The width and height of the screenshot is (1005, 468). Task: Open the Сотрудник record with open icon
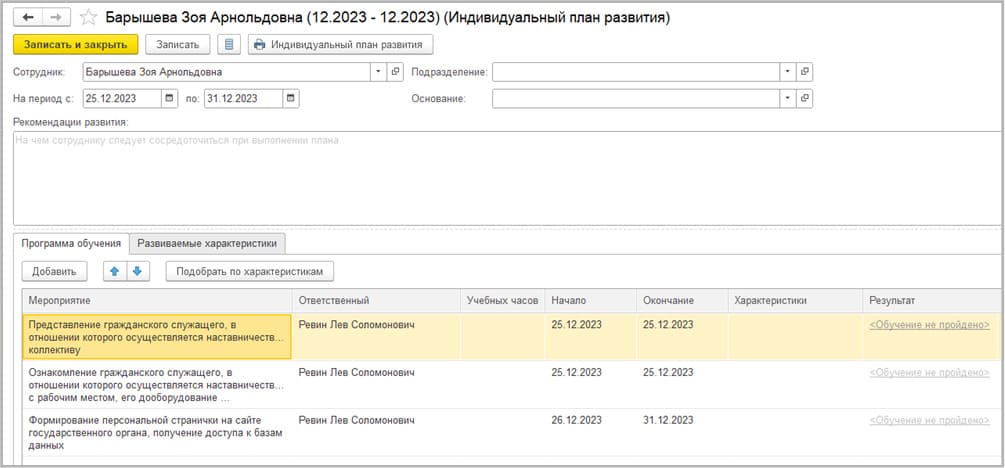(x=395, y=72)
